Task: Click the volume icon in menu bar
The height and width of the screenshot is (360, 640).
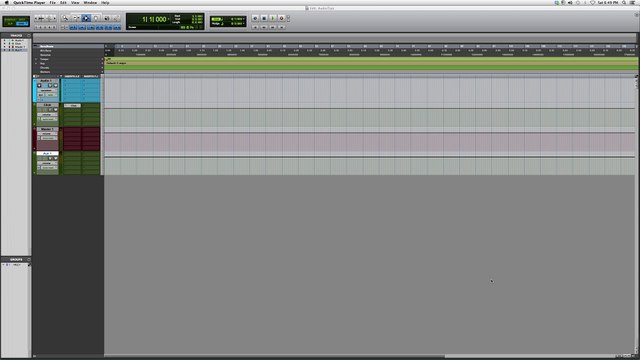Action: click(x=570, y=2)
